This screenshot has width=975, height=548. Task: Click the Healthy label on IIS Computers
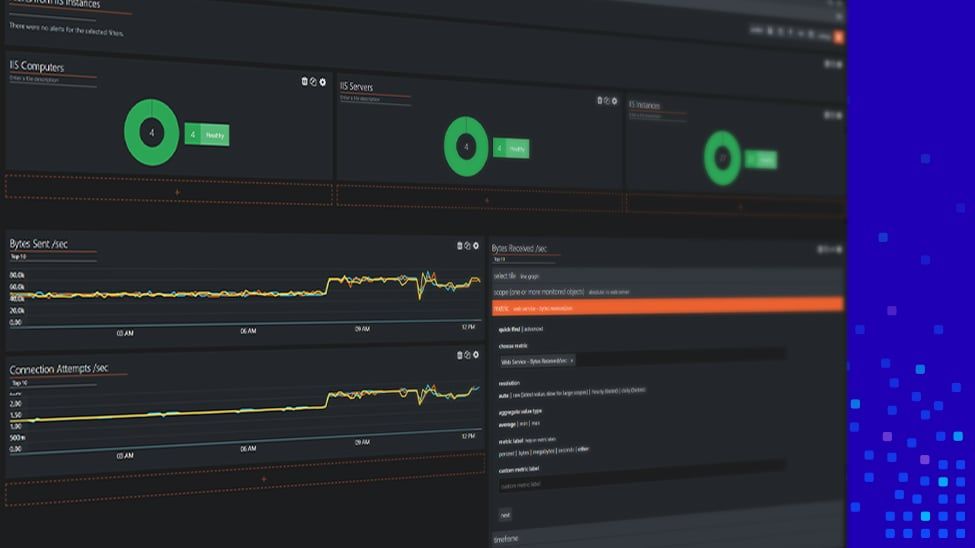(x=216, y=135)
